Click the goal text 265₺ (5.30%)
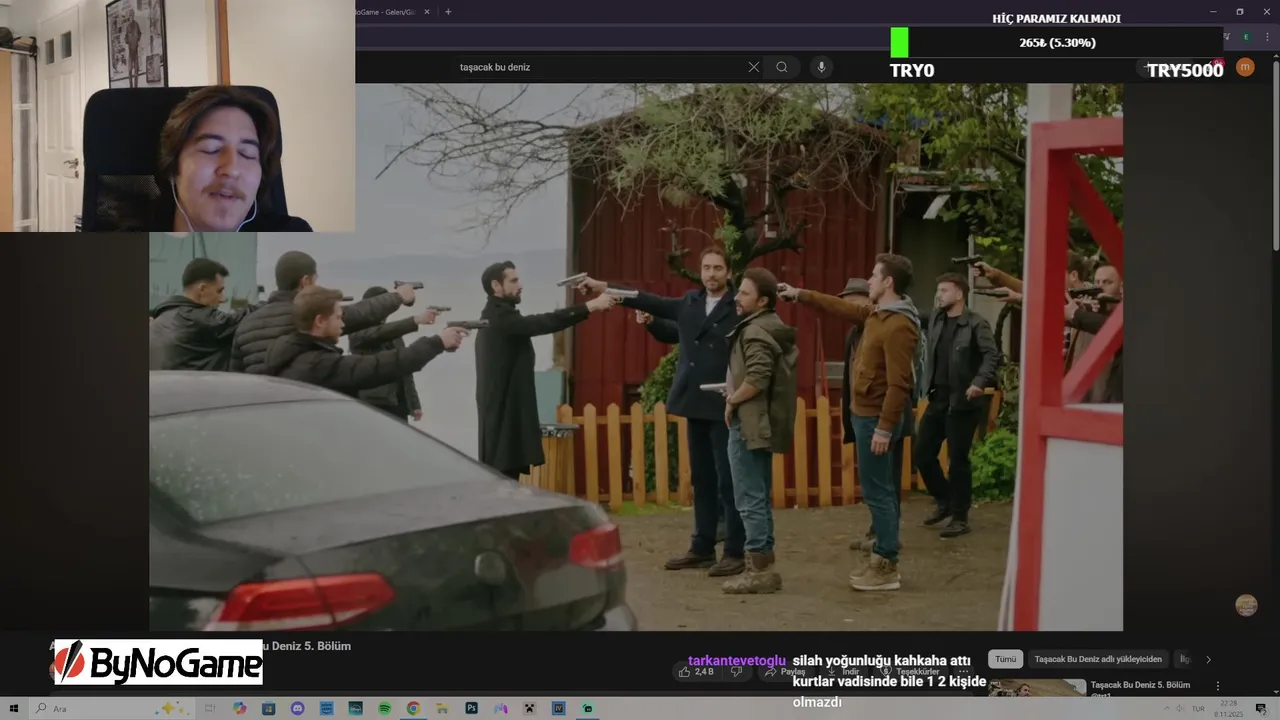 [1057, 42]
